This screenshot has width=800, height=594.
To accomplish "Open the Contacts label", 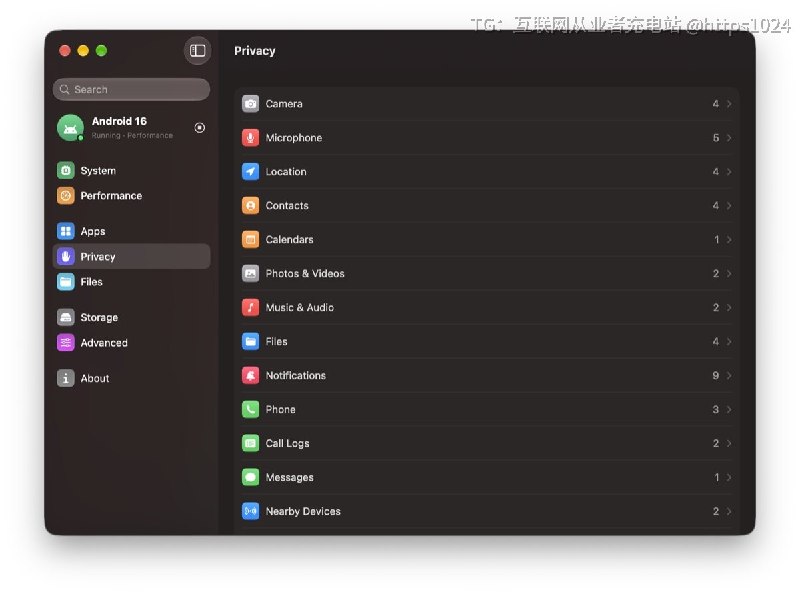I will click(x=287, y=206).
